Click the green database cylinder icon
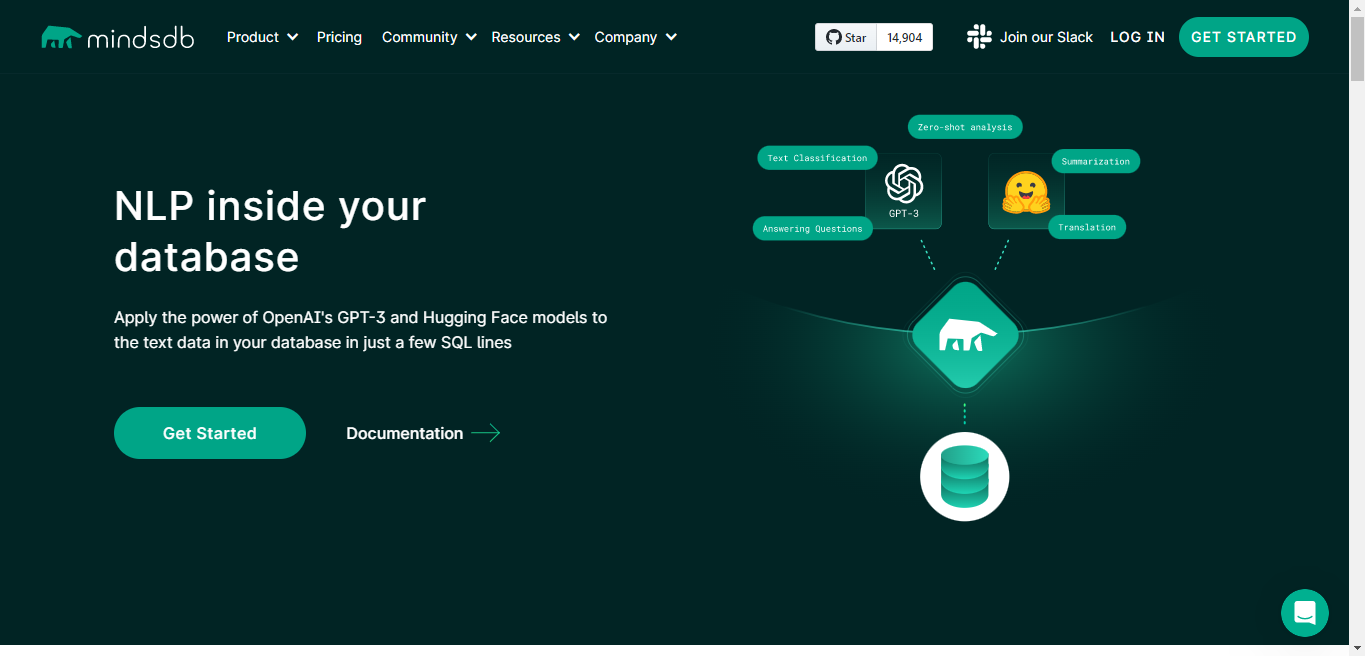 tap(964, 477)
